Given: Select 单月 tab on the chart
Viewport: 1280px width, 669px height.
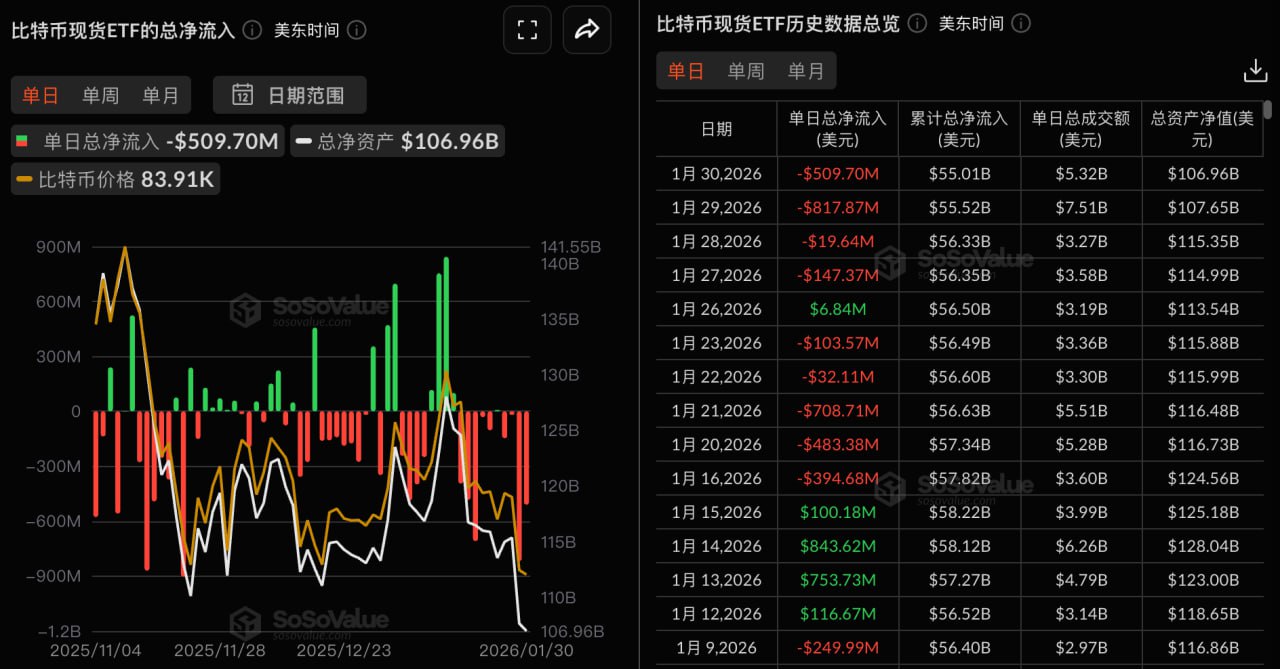Looking at the screenshot, I should coord(160,95).
